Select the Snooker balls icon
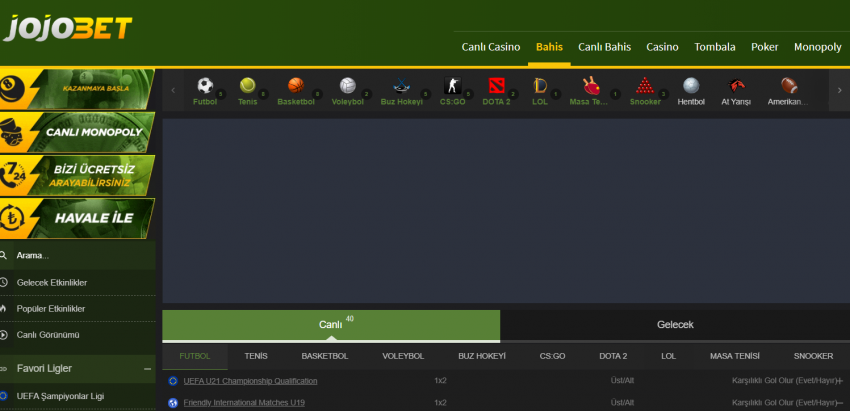 click(x=645, y=85)
